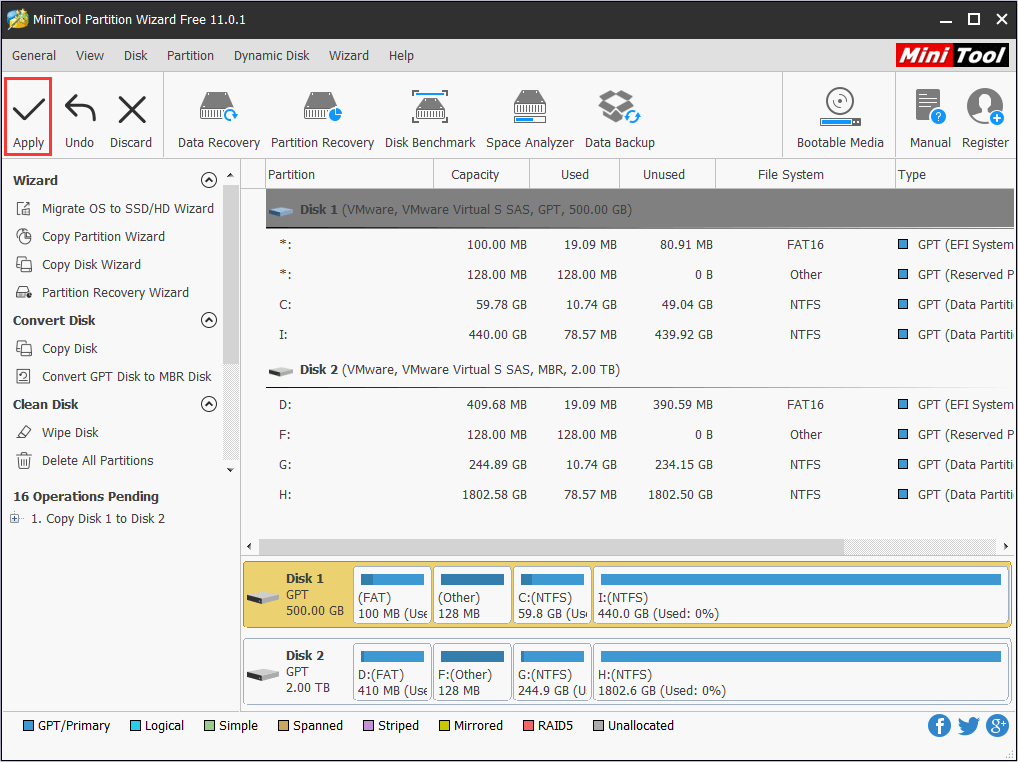Select the I: partition row in list
The height and width of the screenshot is (762, 1018).
pos(639,334)
